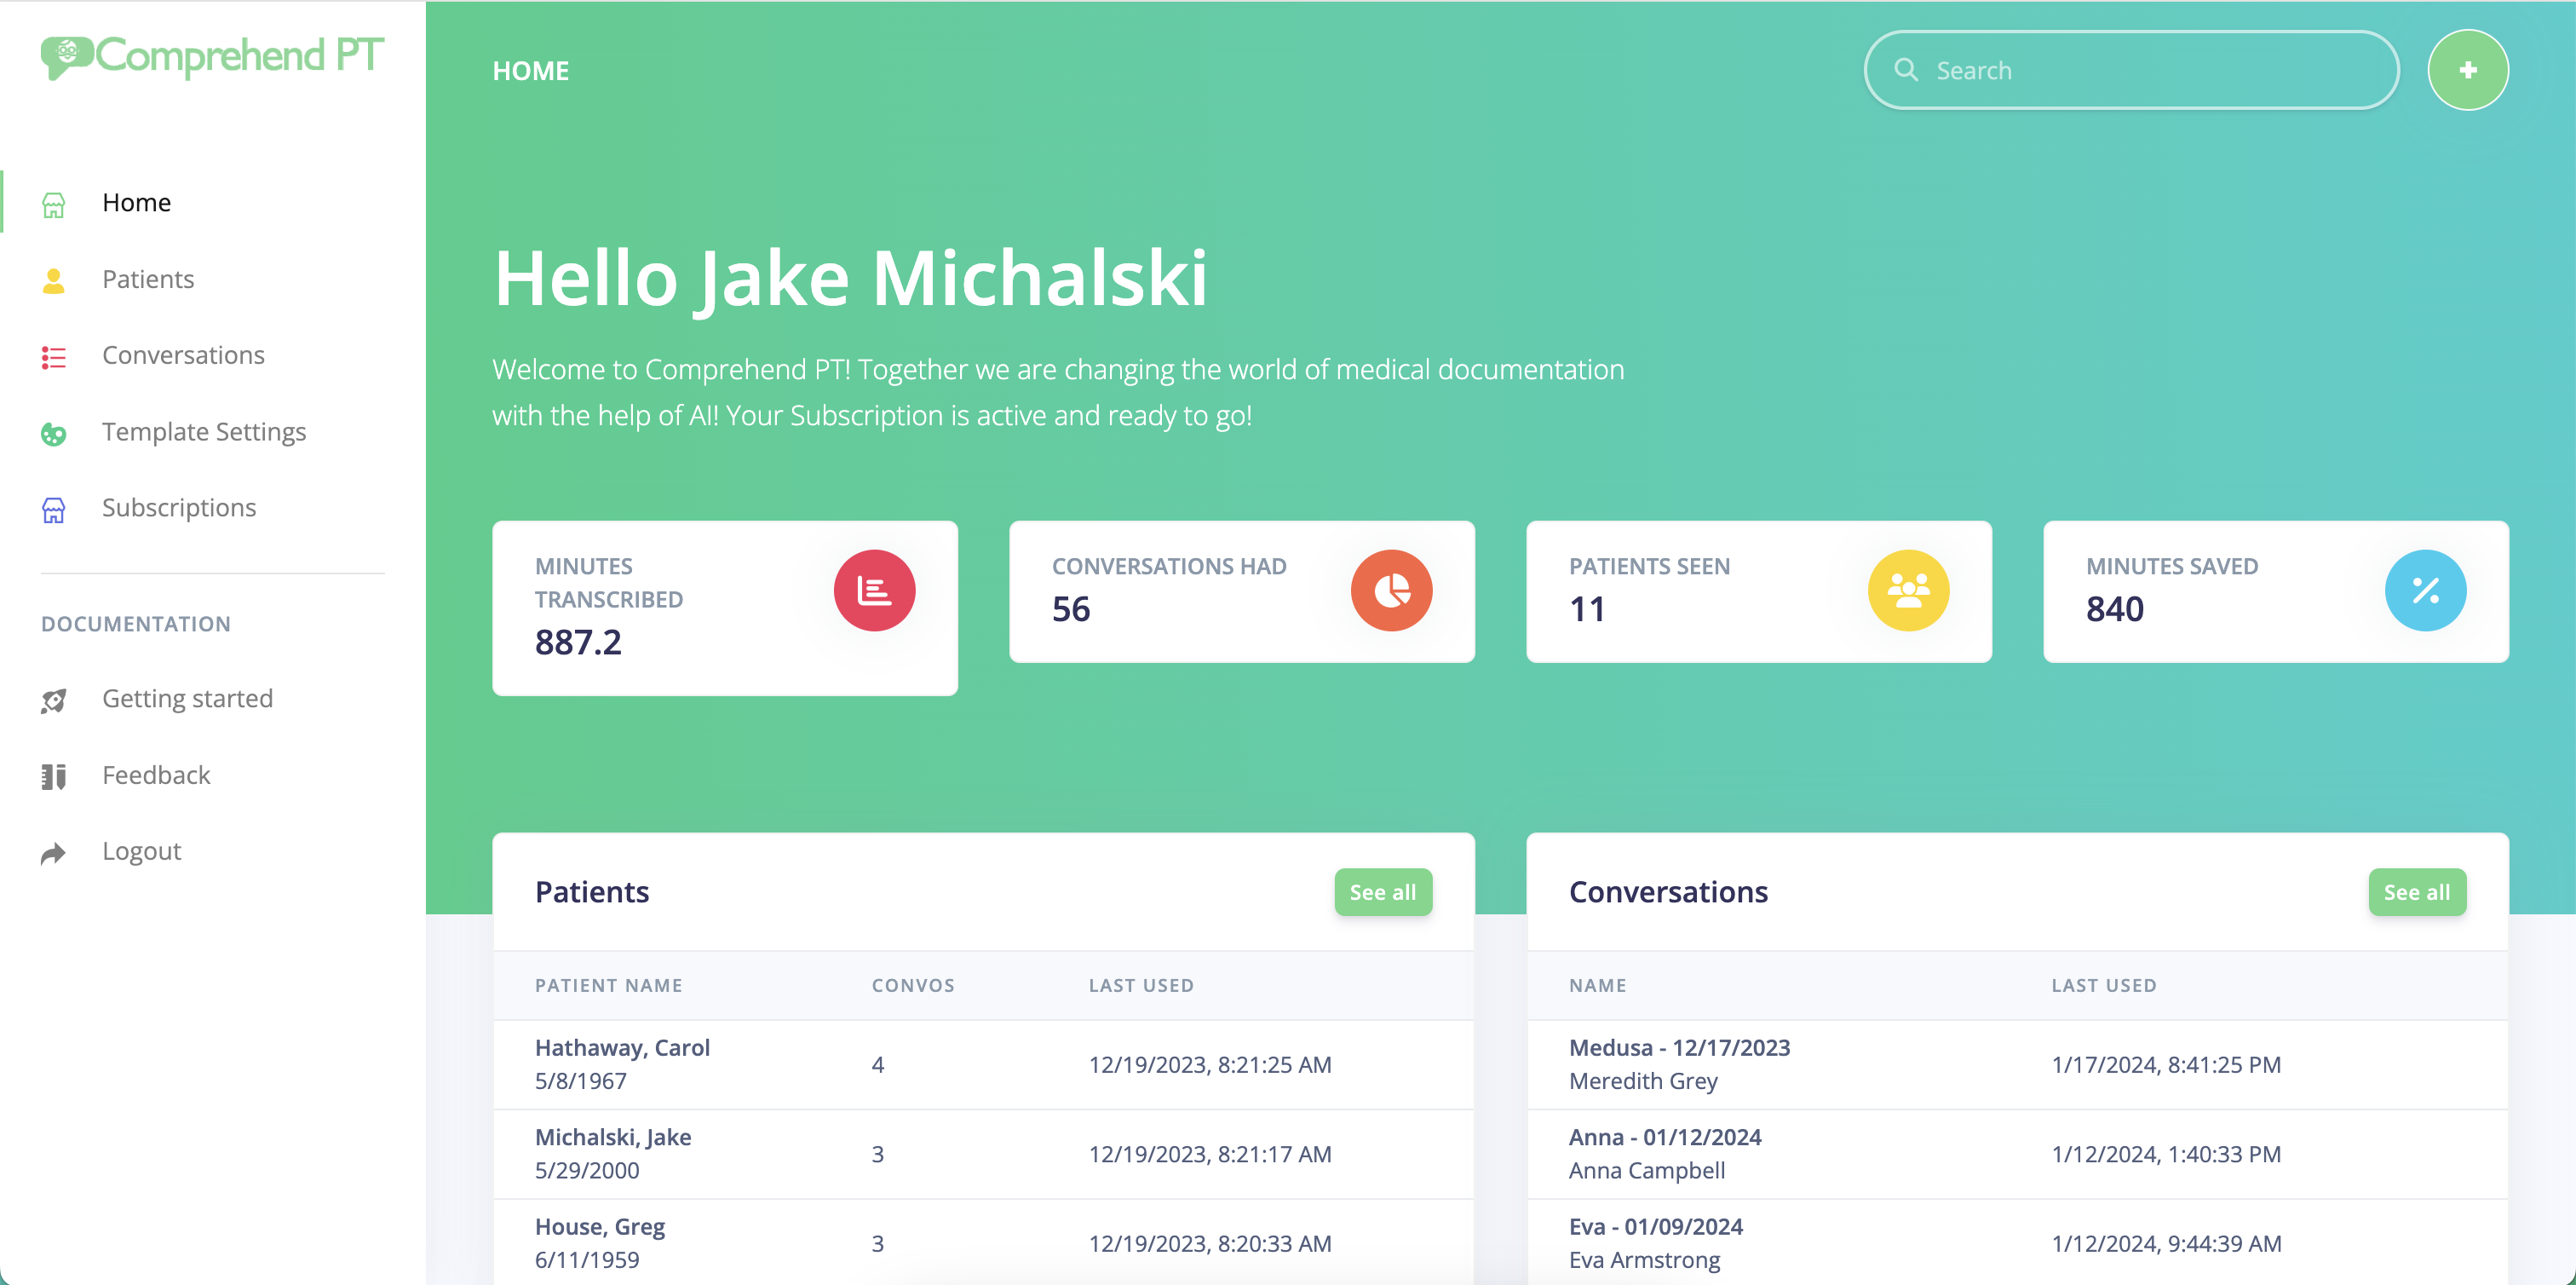
Task: Open patient Hathaway, Carol row
Action: (x=622, y=1048)
